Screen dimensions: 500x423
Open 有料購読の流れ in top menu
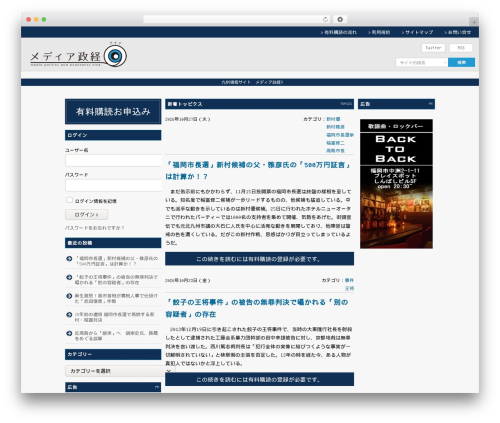click(338, 32)
